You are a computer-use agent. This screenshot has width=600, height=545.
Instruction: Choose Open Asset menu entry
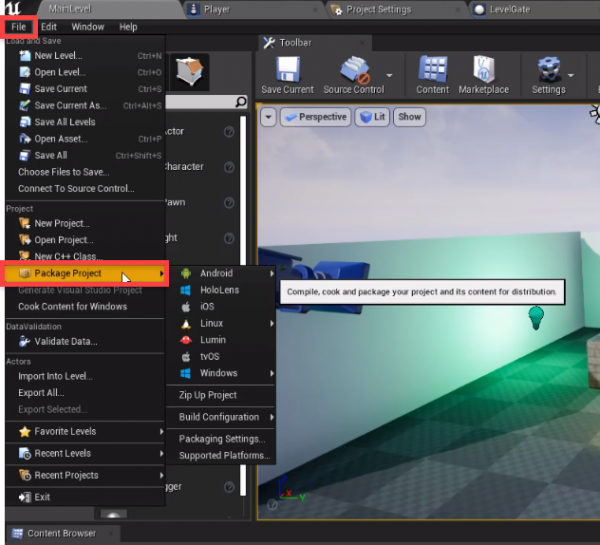click(x=85, y=139)
